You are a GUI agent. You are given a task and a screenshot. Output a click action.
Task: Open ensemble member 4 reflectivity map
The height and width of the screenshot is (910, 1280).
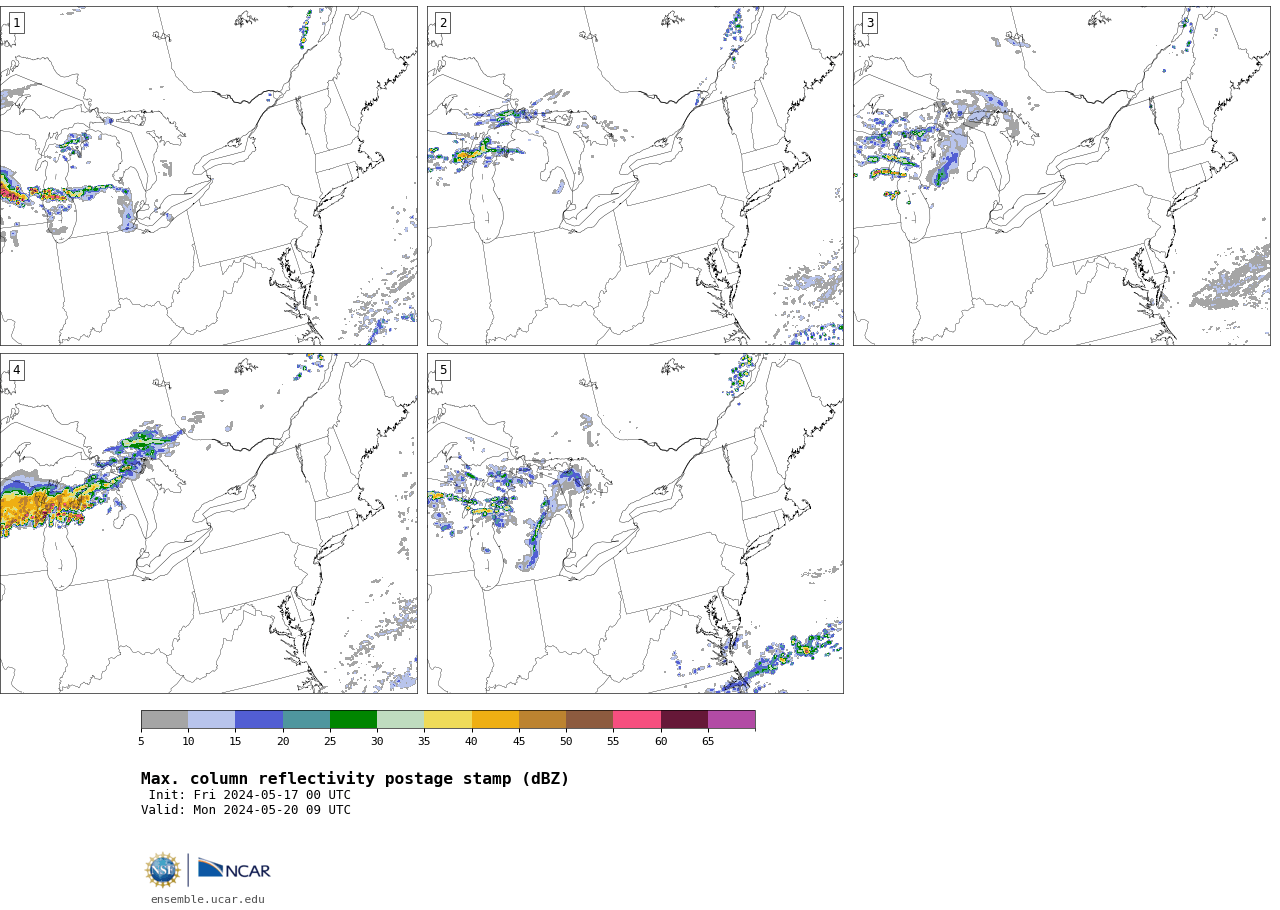(208, 523)
